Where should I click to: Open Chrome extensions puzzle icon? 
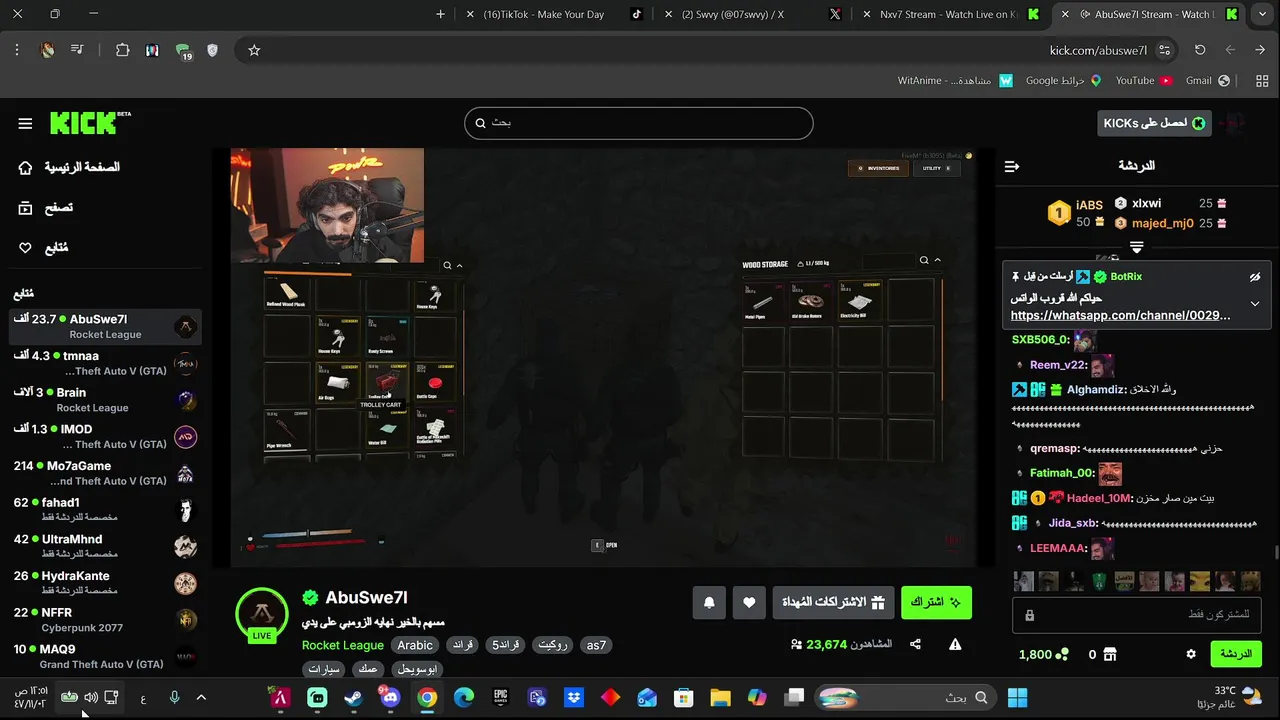(x=122, y=50)
